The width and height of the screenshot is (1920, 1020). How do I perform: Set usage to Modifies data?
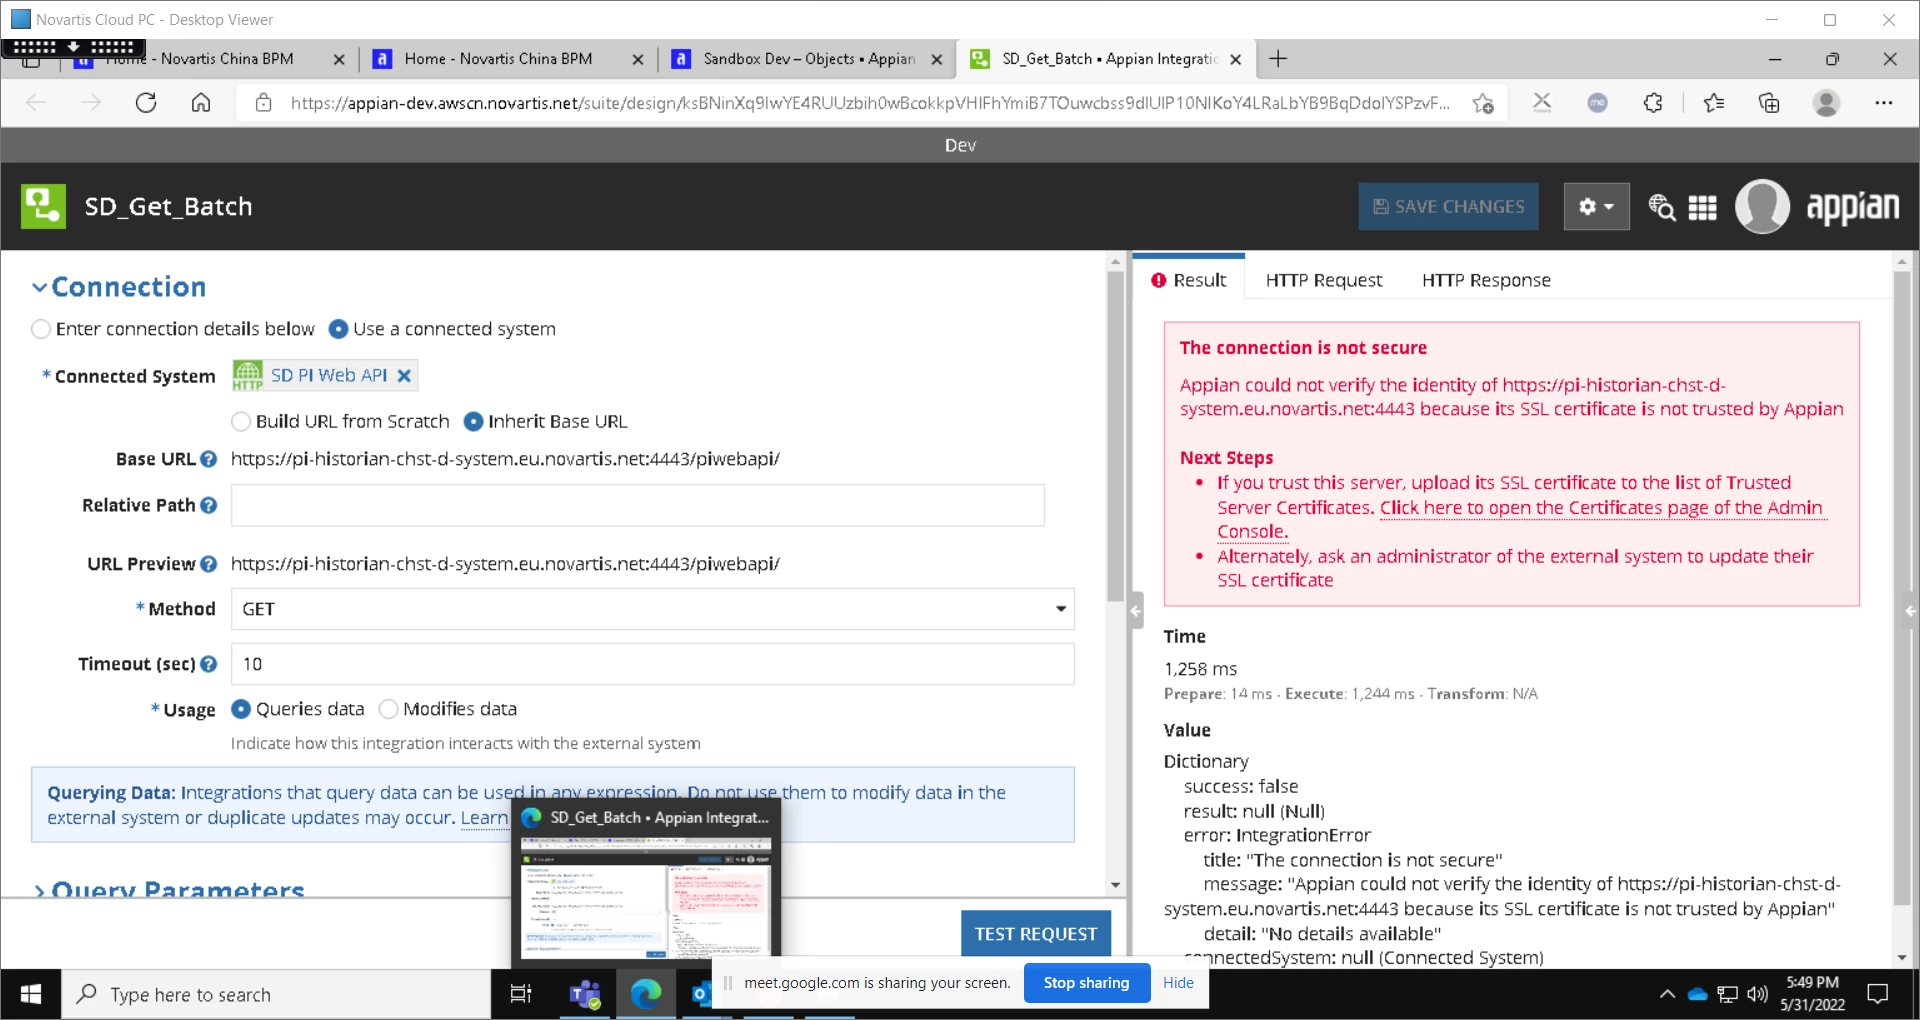[x=389, y=709]
